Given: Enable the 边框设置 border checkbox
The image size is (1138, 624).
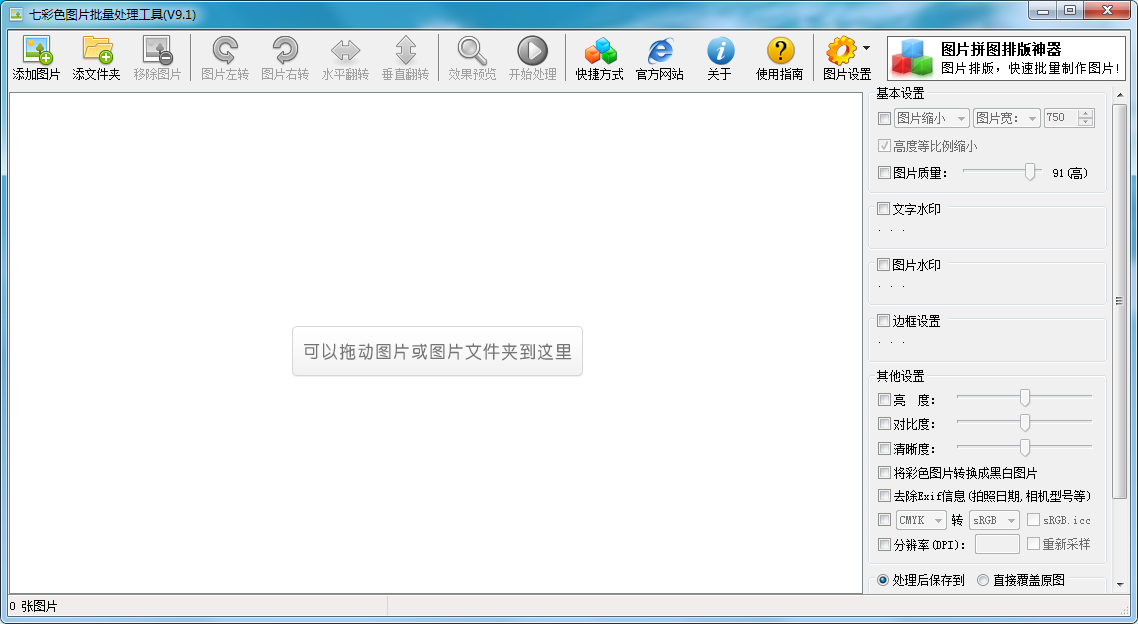Looking at the screenshot, I should [884, 321].
